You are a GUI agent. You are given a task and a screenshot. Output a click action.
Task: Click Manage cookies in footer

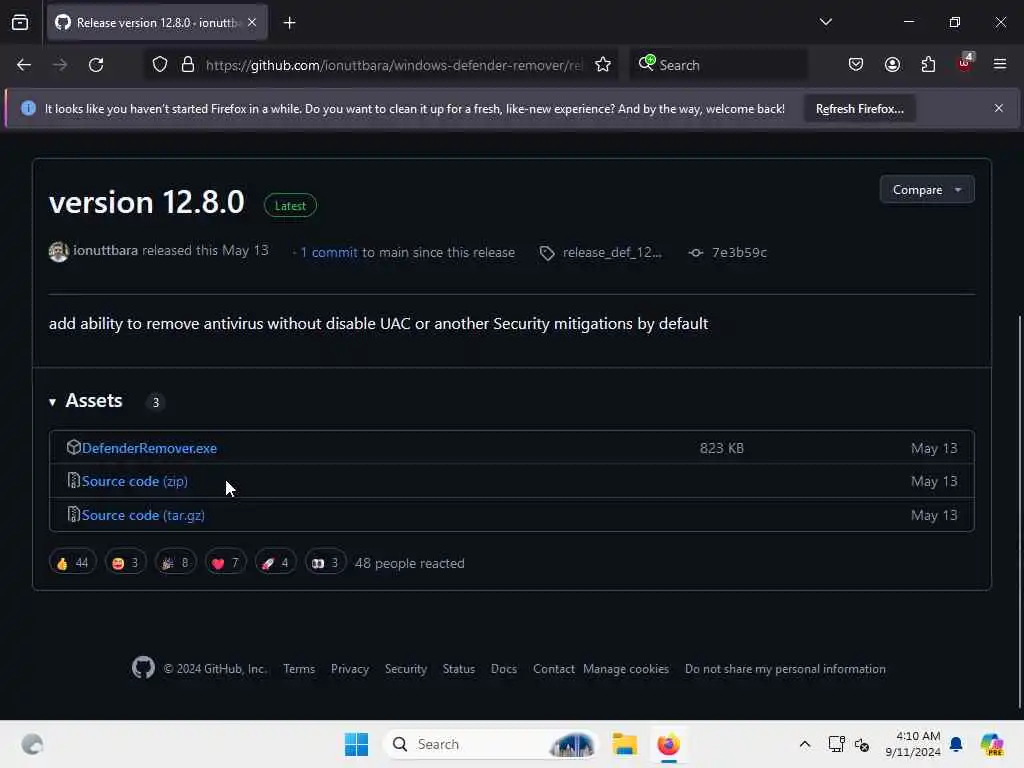626,669
